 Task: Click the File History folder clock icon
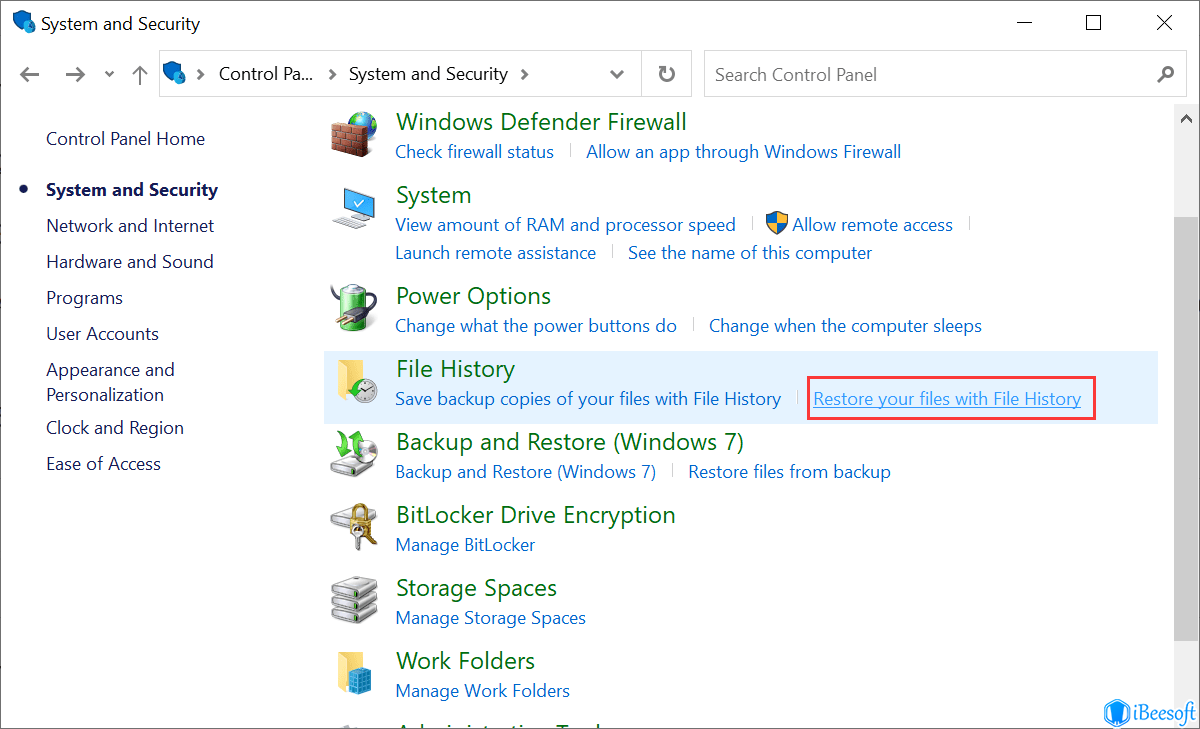point(356,382)
